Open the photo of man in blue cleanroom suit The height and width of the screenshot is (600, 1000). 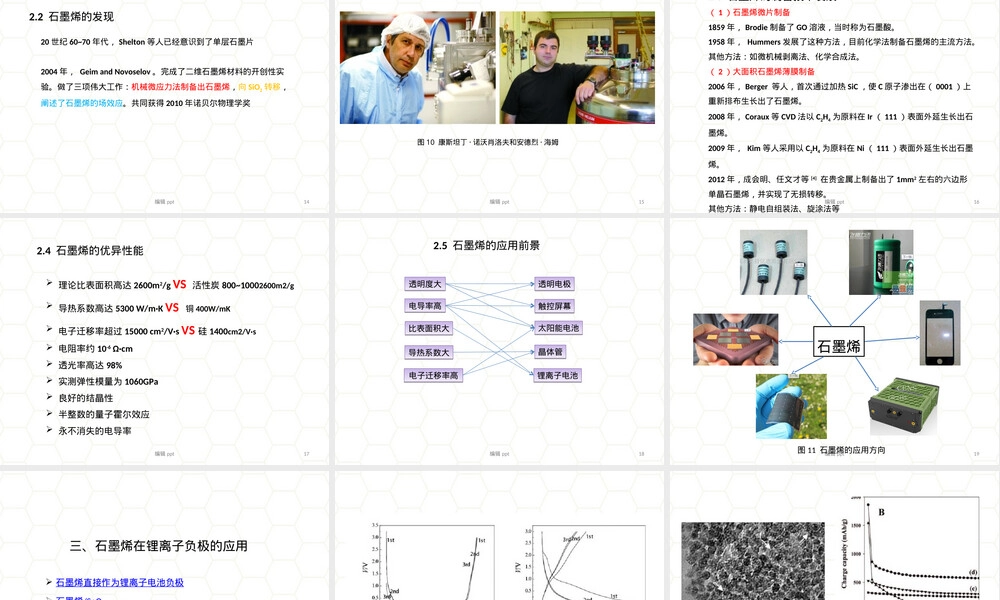[x=418, y=68]
